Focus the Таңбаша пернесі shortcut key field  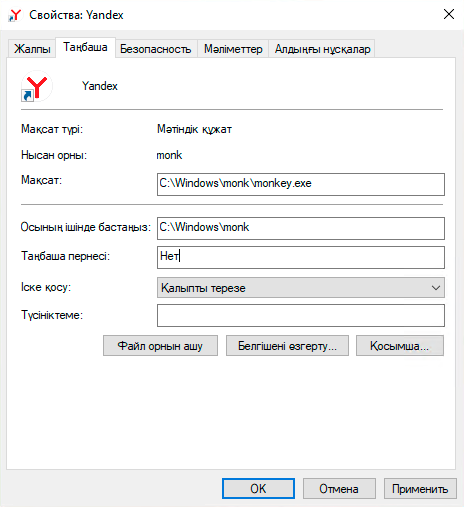coord(301,257)
